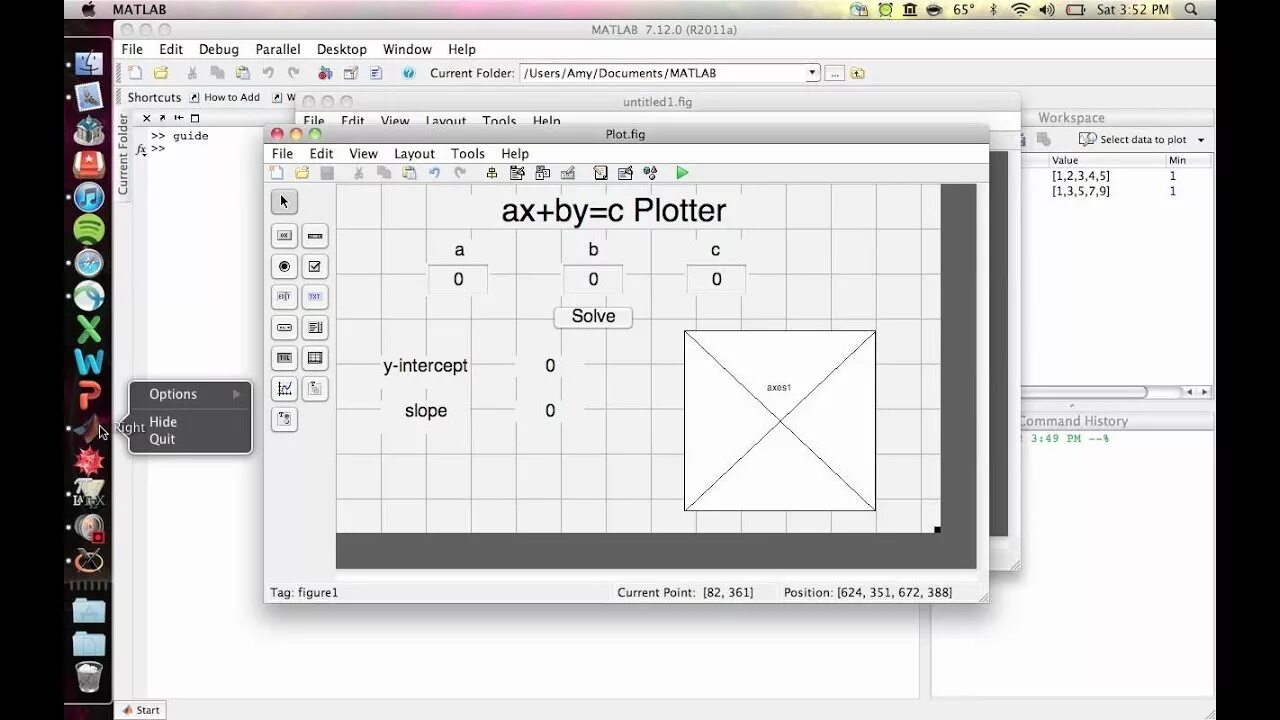Select the Radio Button tool
This screenshot has width=1280, height=720.
(x=284, y=266)
